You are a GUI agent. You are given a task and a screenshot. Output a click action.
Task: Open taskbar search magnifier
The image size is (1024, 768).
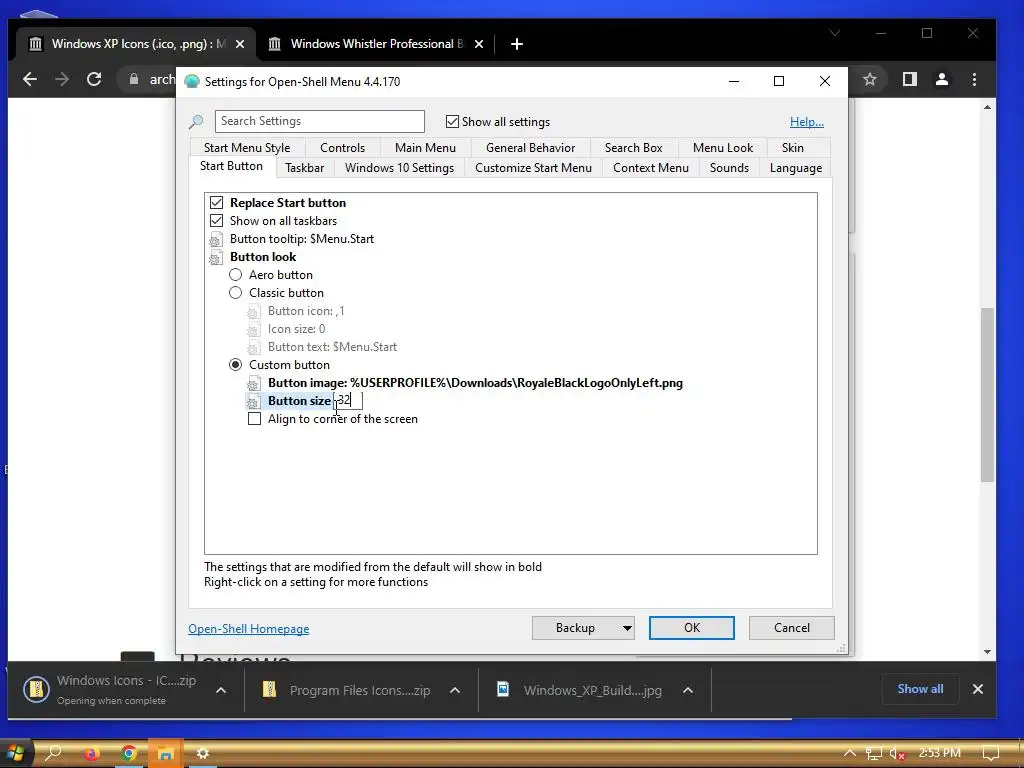click(x=53, y=753)
